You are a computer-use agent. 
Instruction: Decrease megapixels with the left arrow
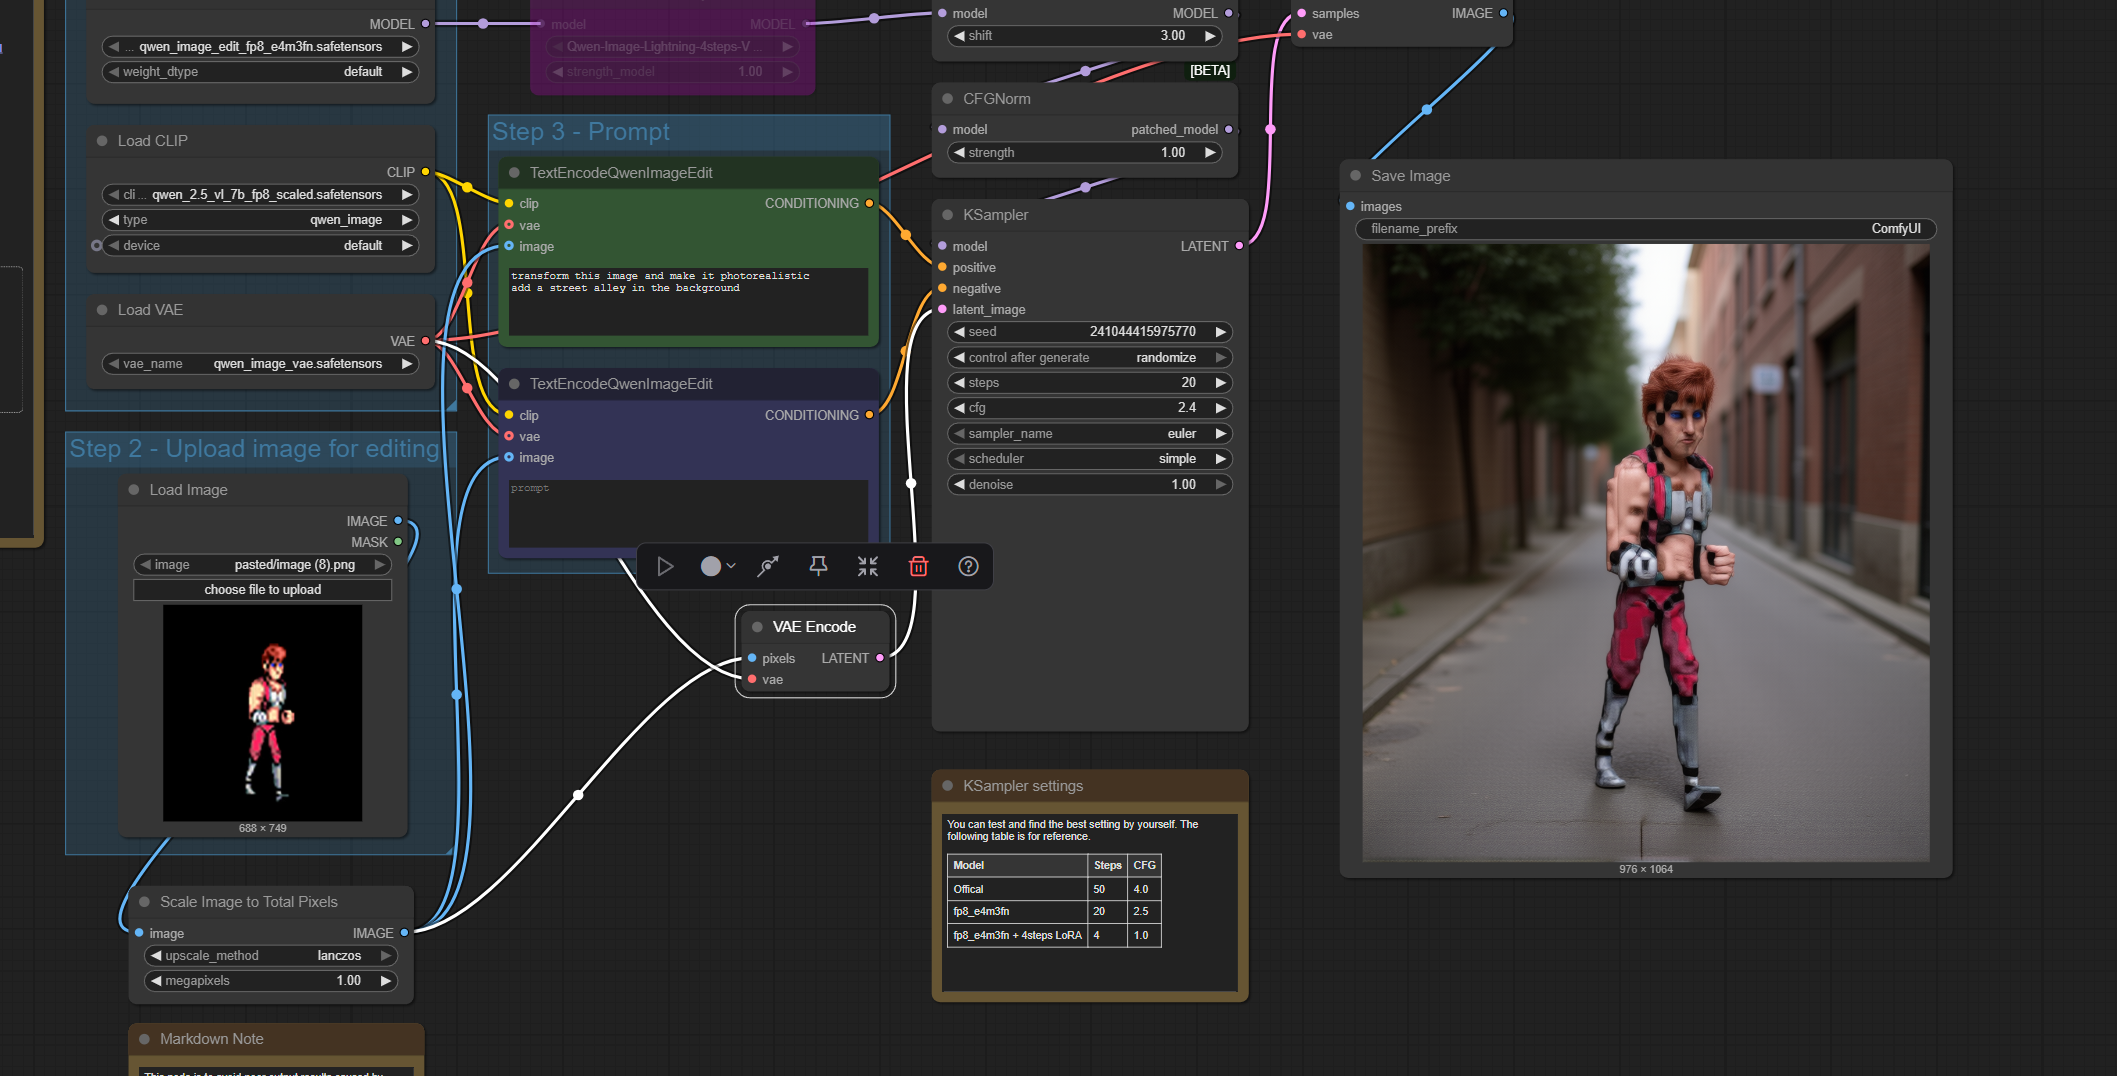[156, 981]
